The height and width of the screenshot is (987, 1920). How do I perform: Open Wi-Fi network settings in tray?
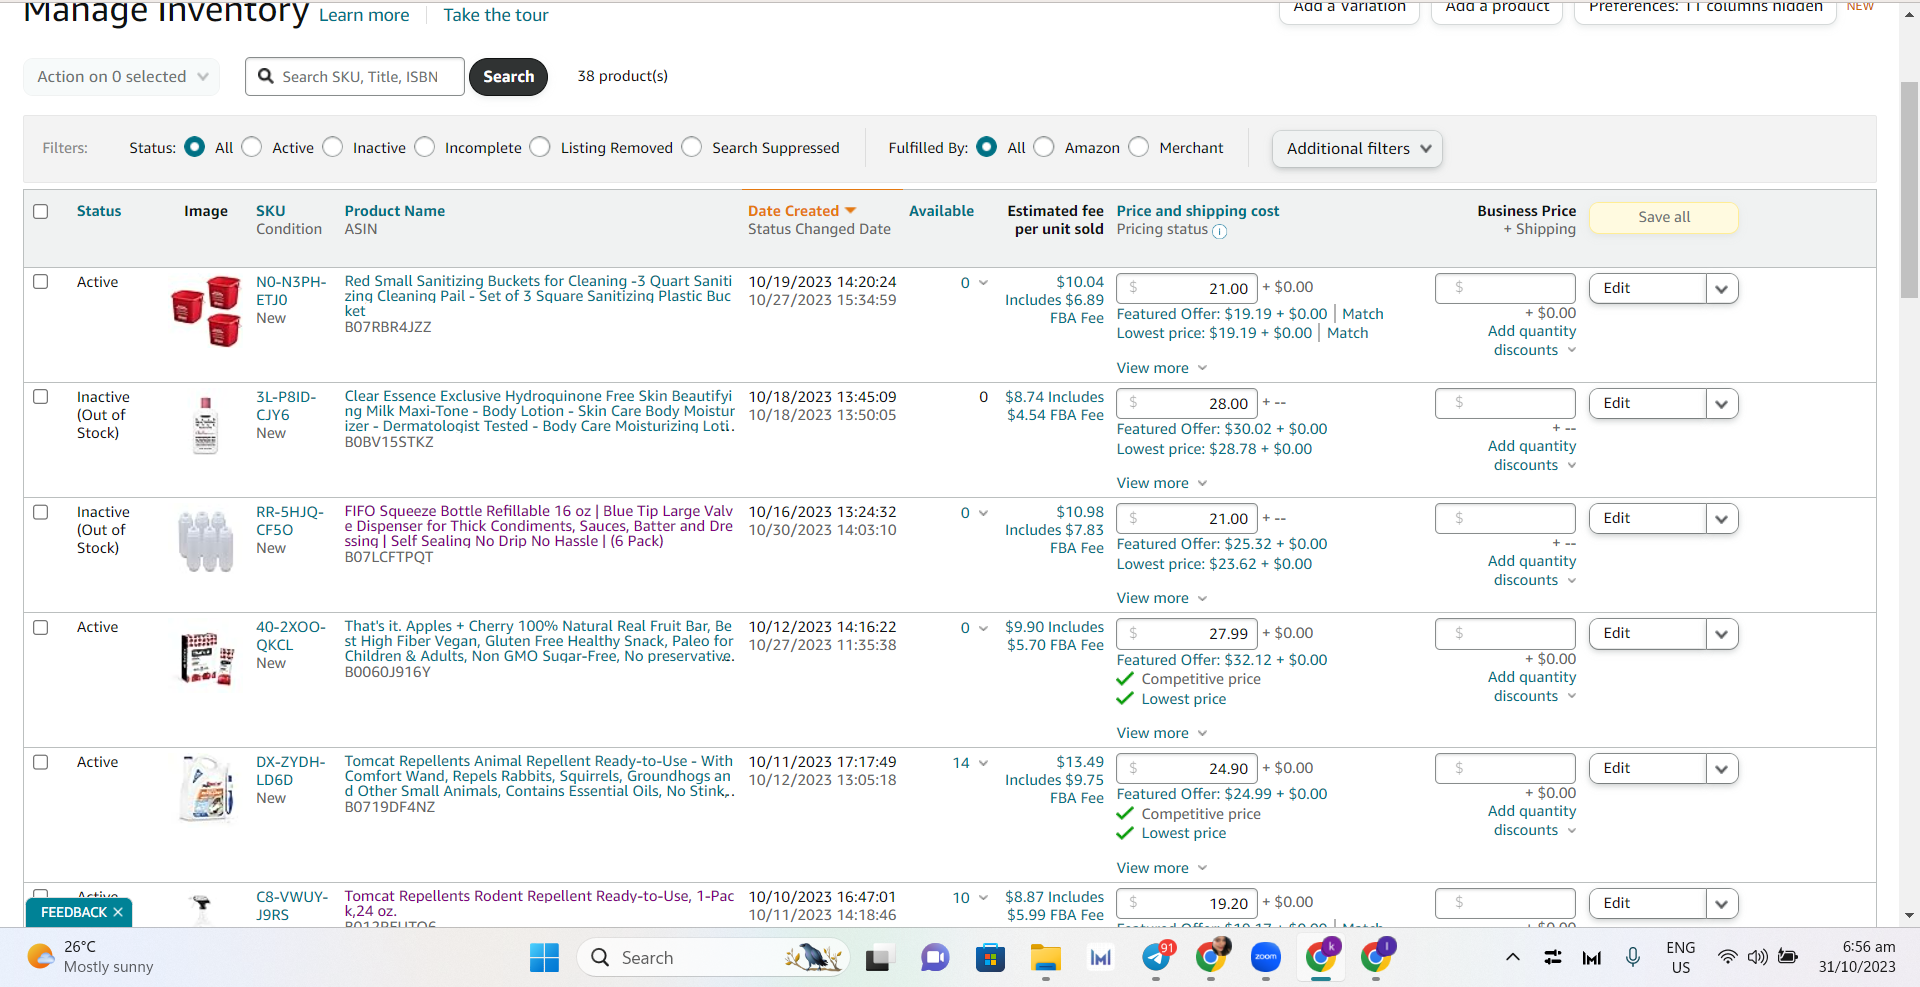(x=1727, y=958)
